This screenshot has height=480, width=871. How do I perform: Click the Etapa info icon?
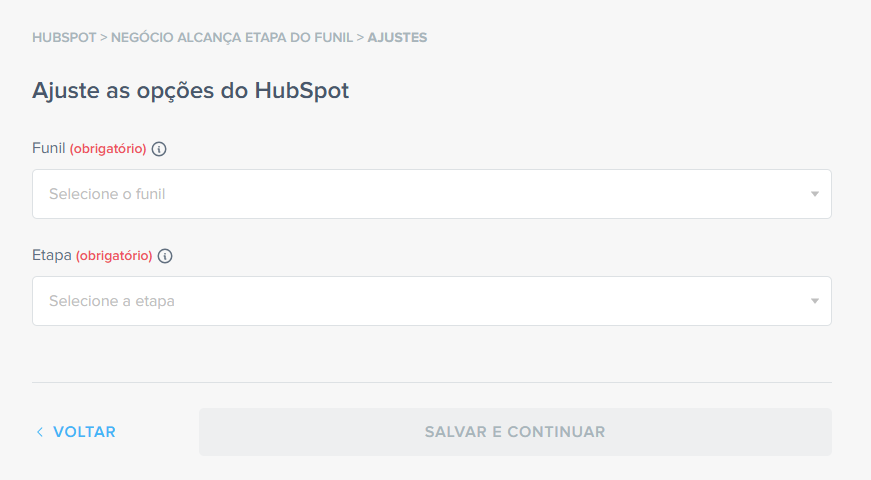[165, 256]
